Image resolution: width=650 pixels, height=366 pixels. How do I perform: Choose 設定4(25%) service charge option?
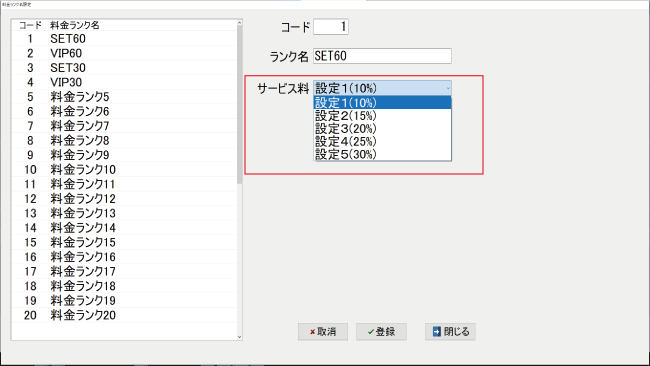(x=382, y=141)
